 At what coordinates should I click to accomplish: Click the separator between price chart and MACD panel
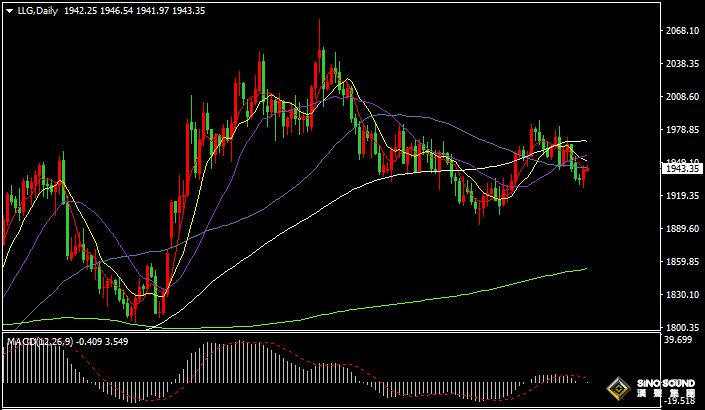point(330,334)
